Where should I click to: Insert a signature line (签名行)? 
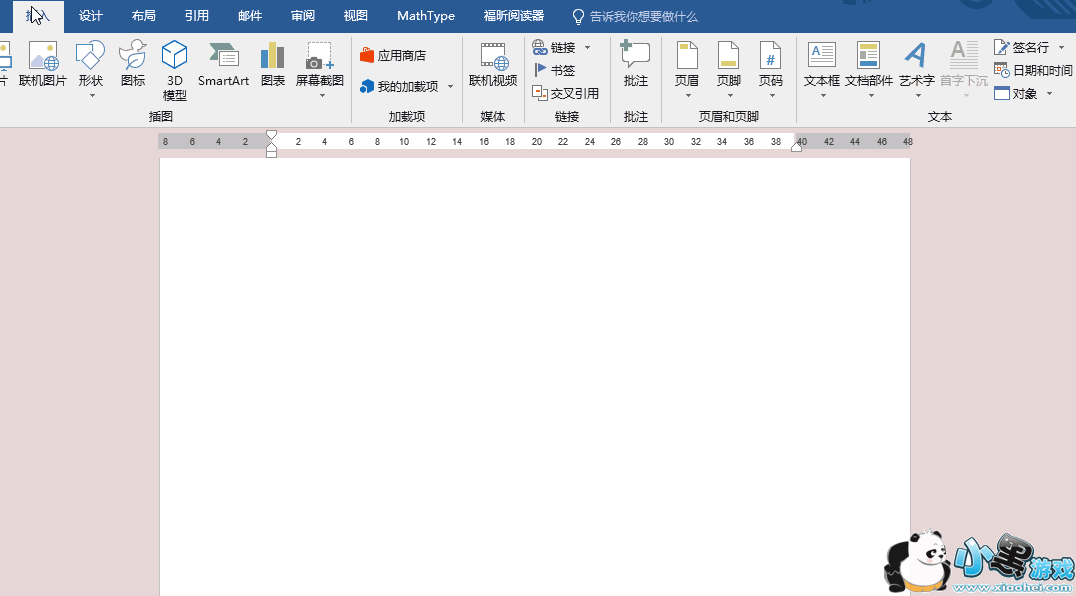point(1022,47)
